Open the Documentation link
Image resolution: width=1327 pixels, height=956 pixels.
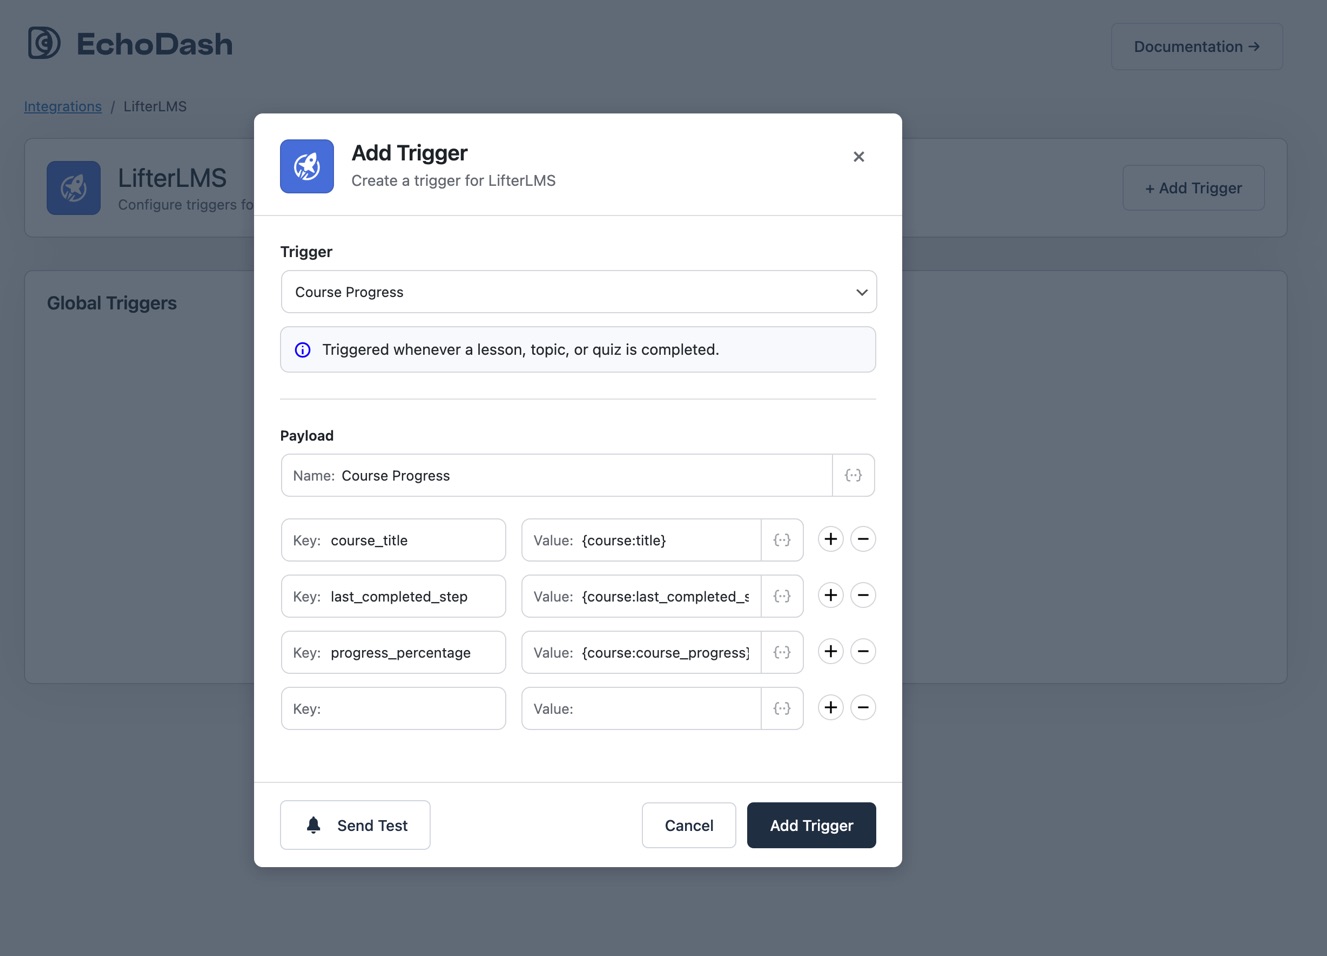coord(1196,46)
